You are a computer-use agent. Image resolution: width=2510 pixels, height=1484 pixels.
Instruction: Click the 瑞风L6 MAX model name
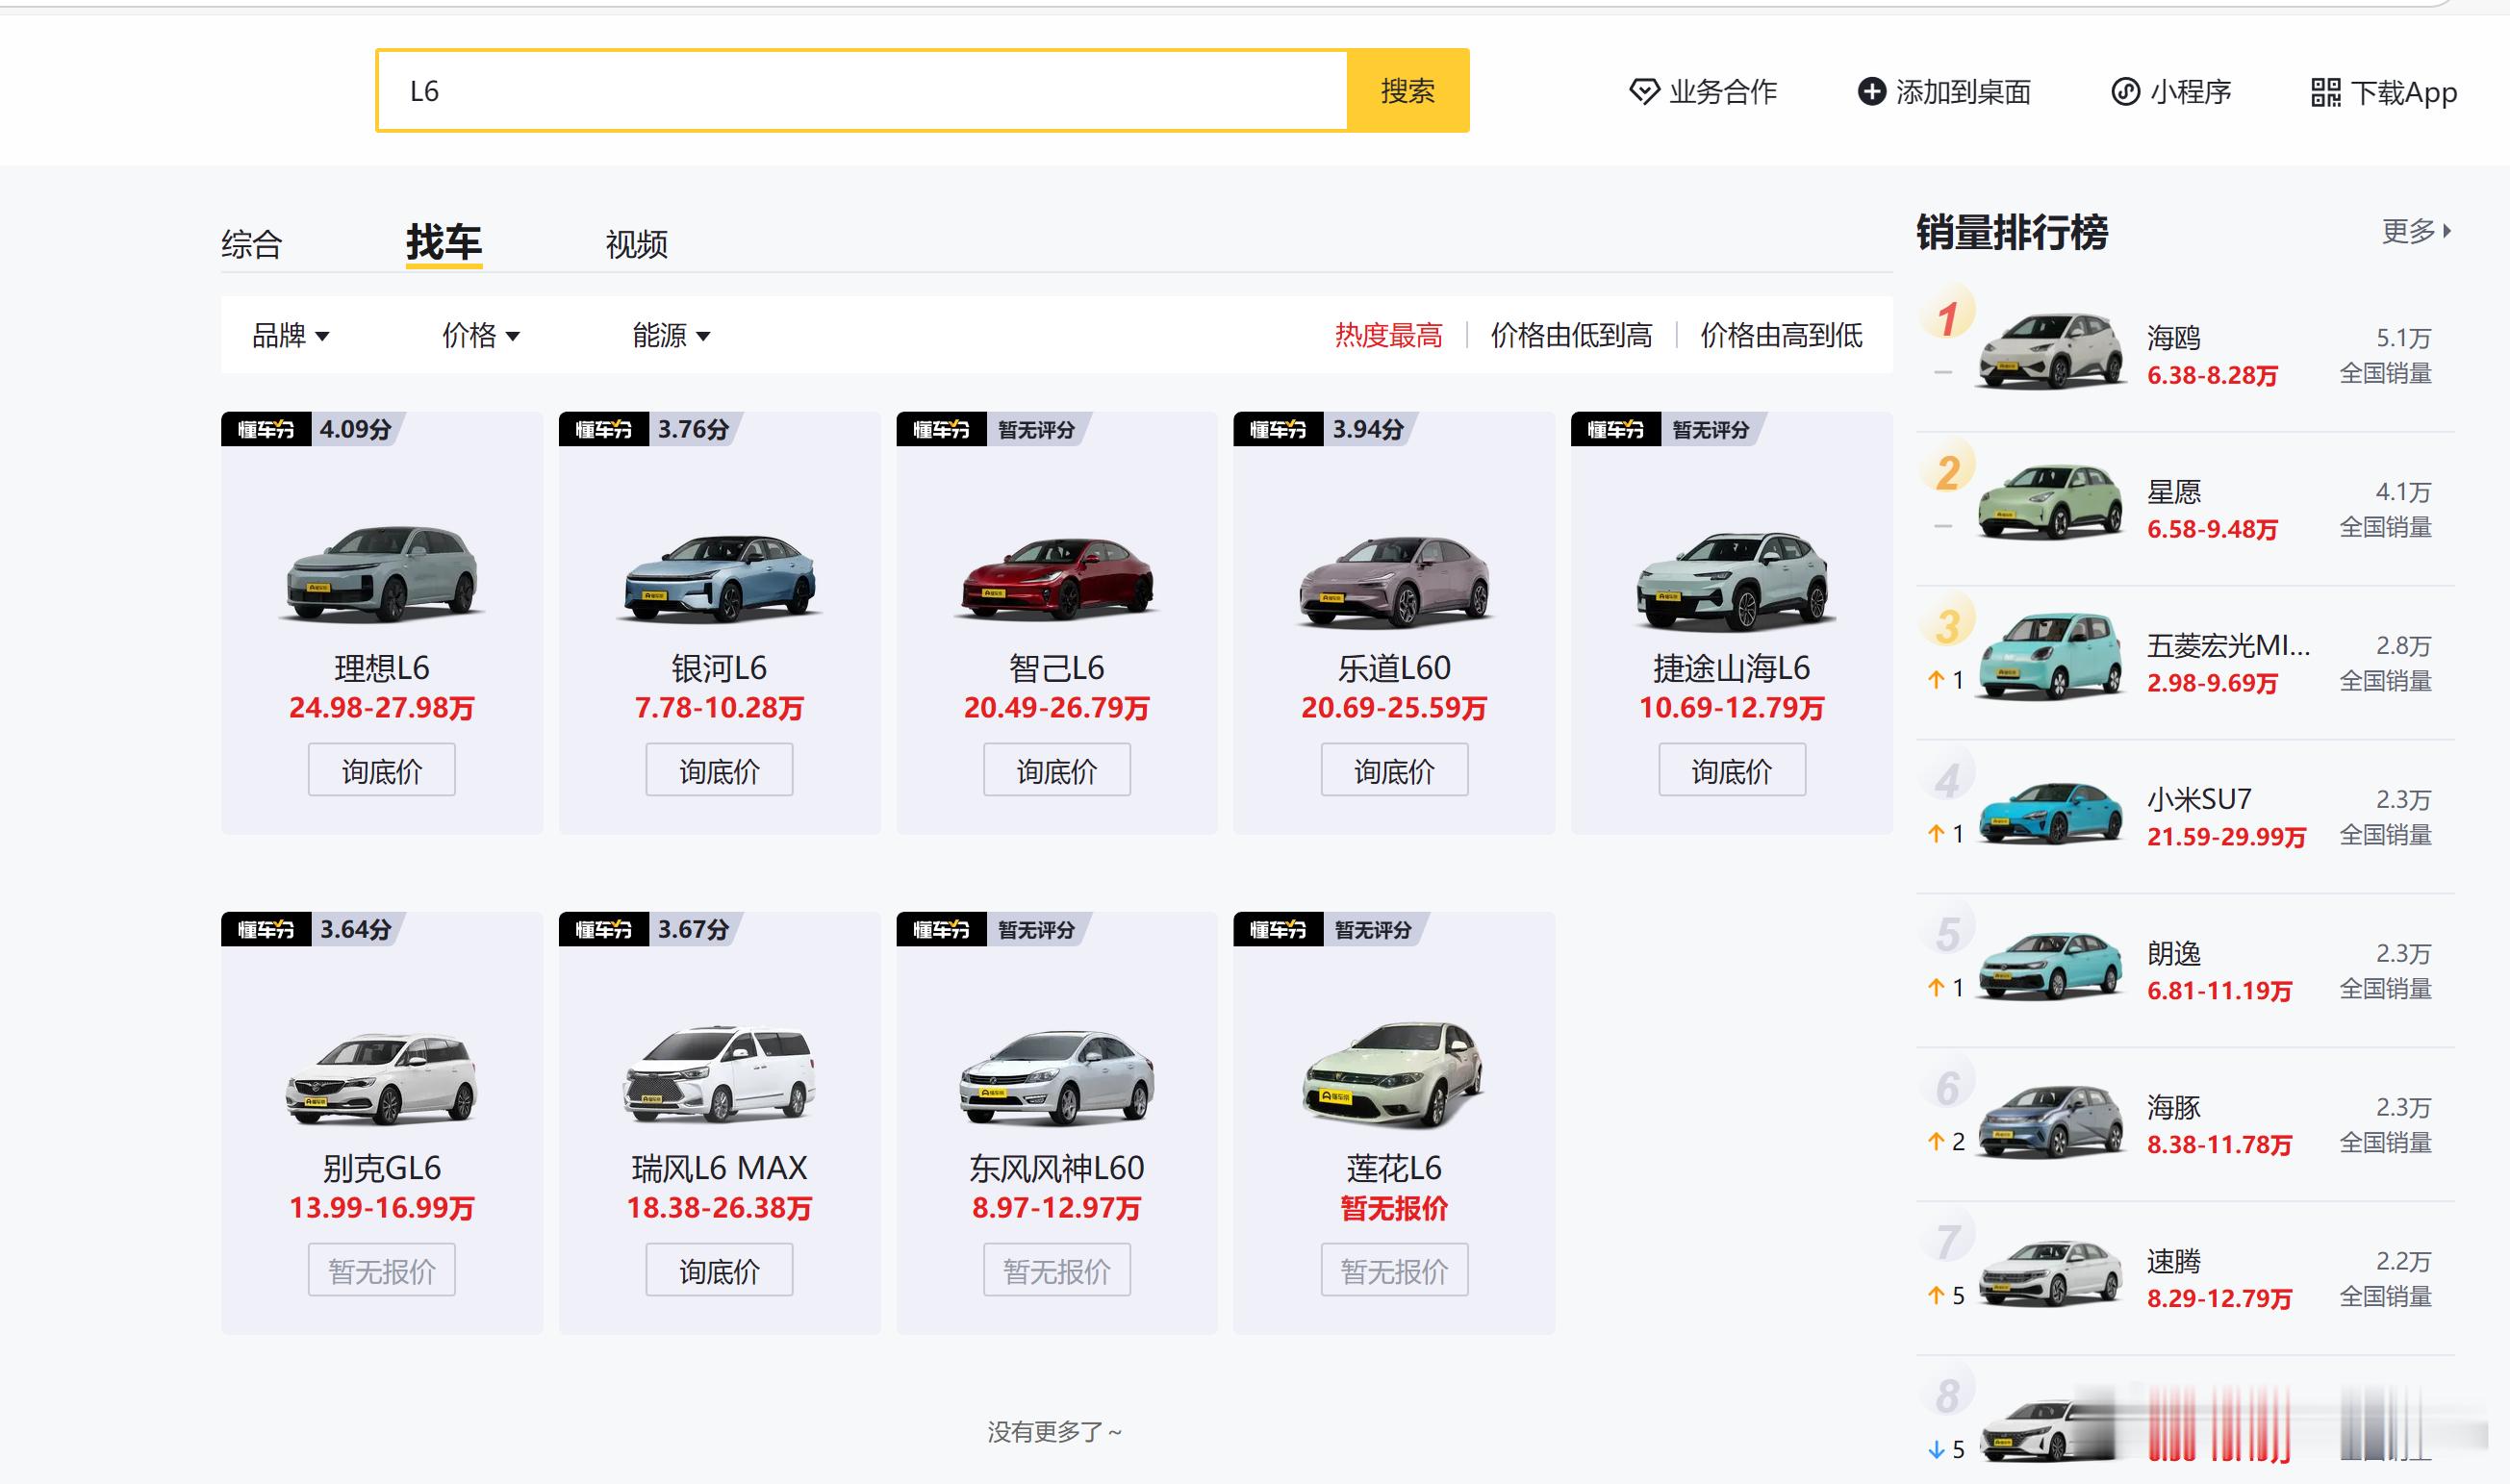pyautogui.click(x=719, y=1167)
